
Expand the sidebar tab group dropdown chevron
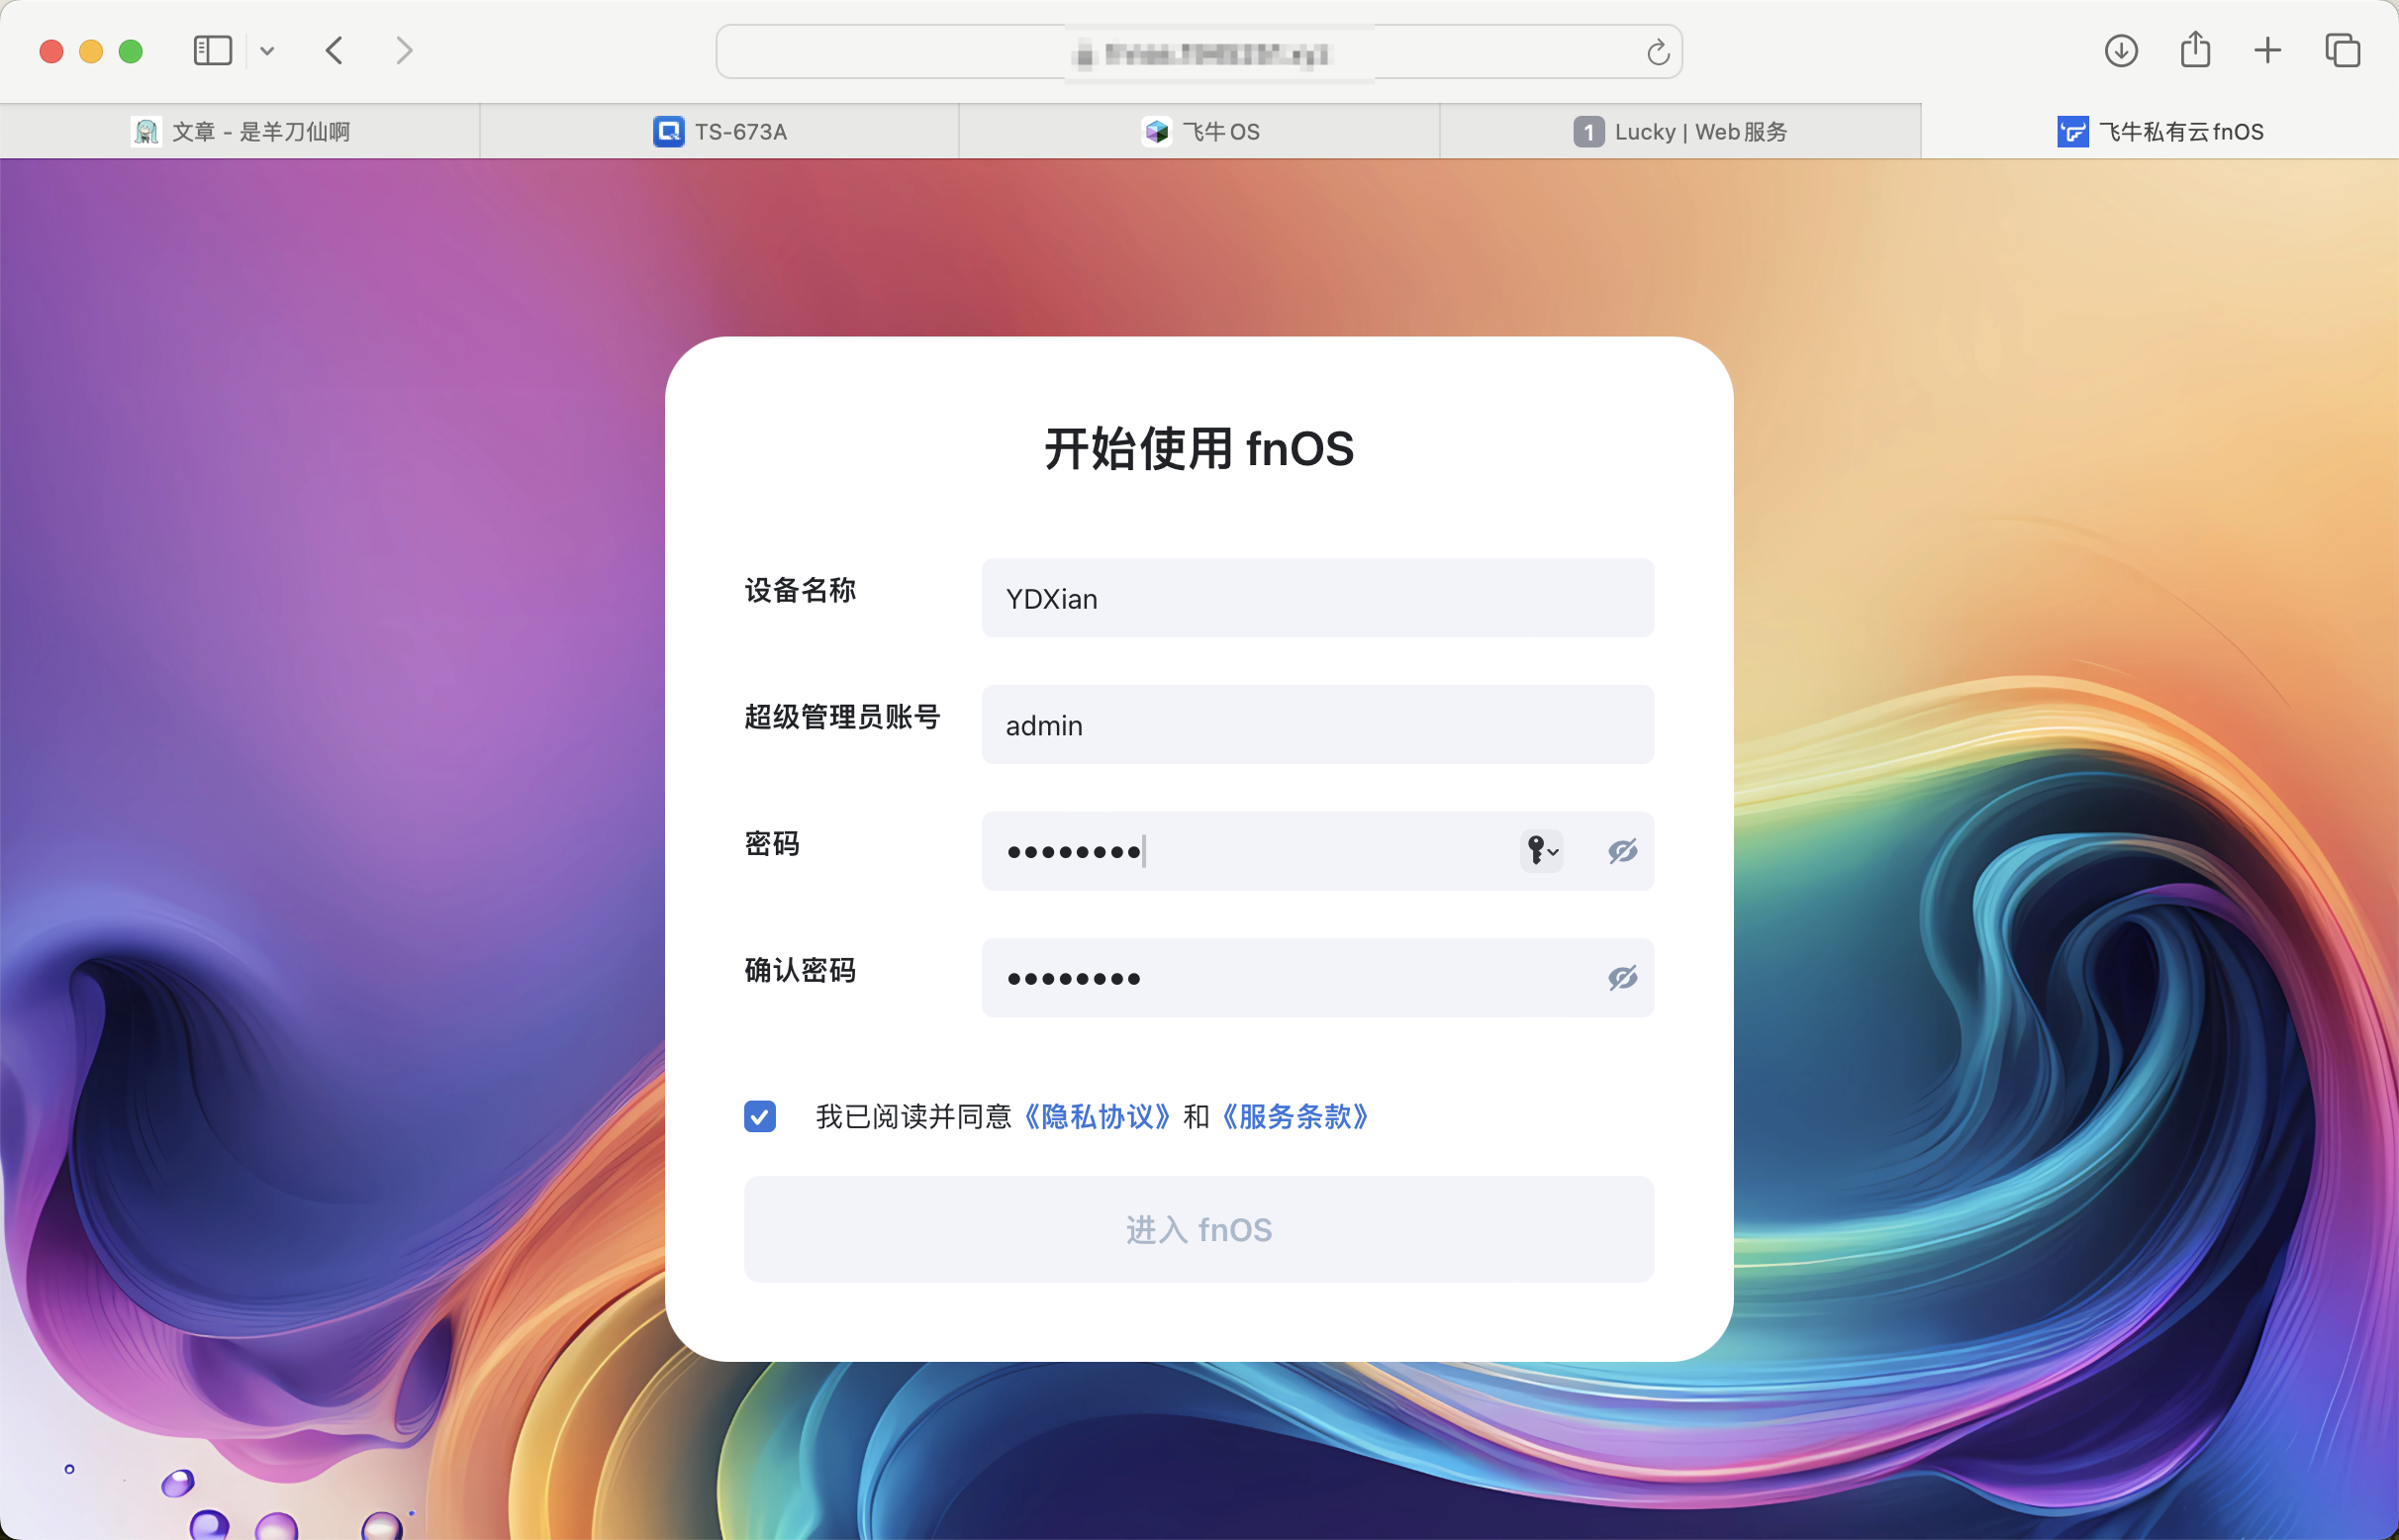tap(267, 51)
